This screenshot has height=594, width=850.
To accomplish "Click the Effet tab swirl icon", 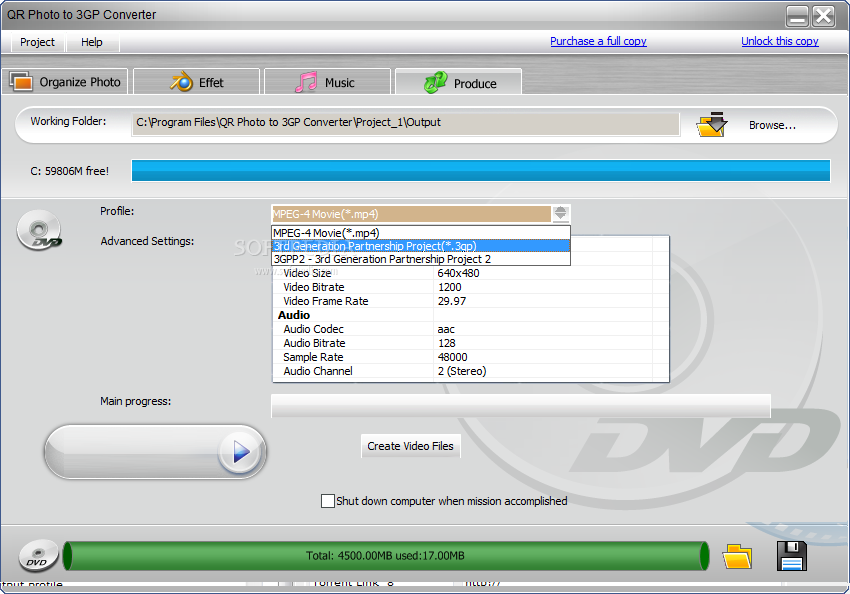I will tap(182, 82).
